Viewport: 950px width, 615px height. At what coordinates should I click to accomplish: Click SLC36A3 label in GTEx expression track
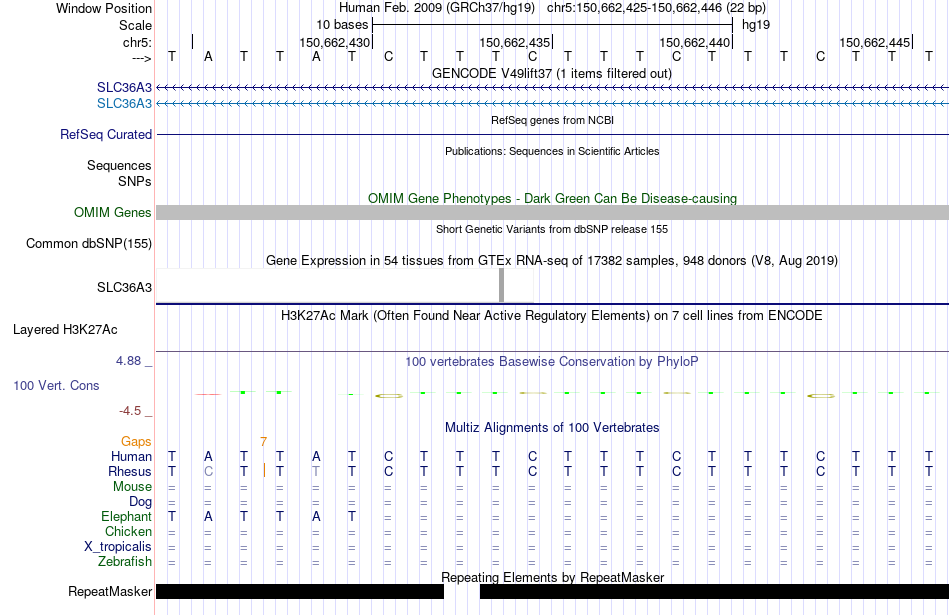coord(124,287)
